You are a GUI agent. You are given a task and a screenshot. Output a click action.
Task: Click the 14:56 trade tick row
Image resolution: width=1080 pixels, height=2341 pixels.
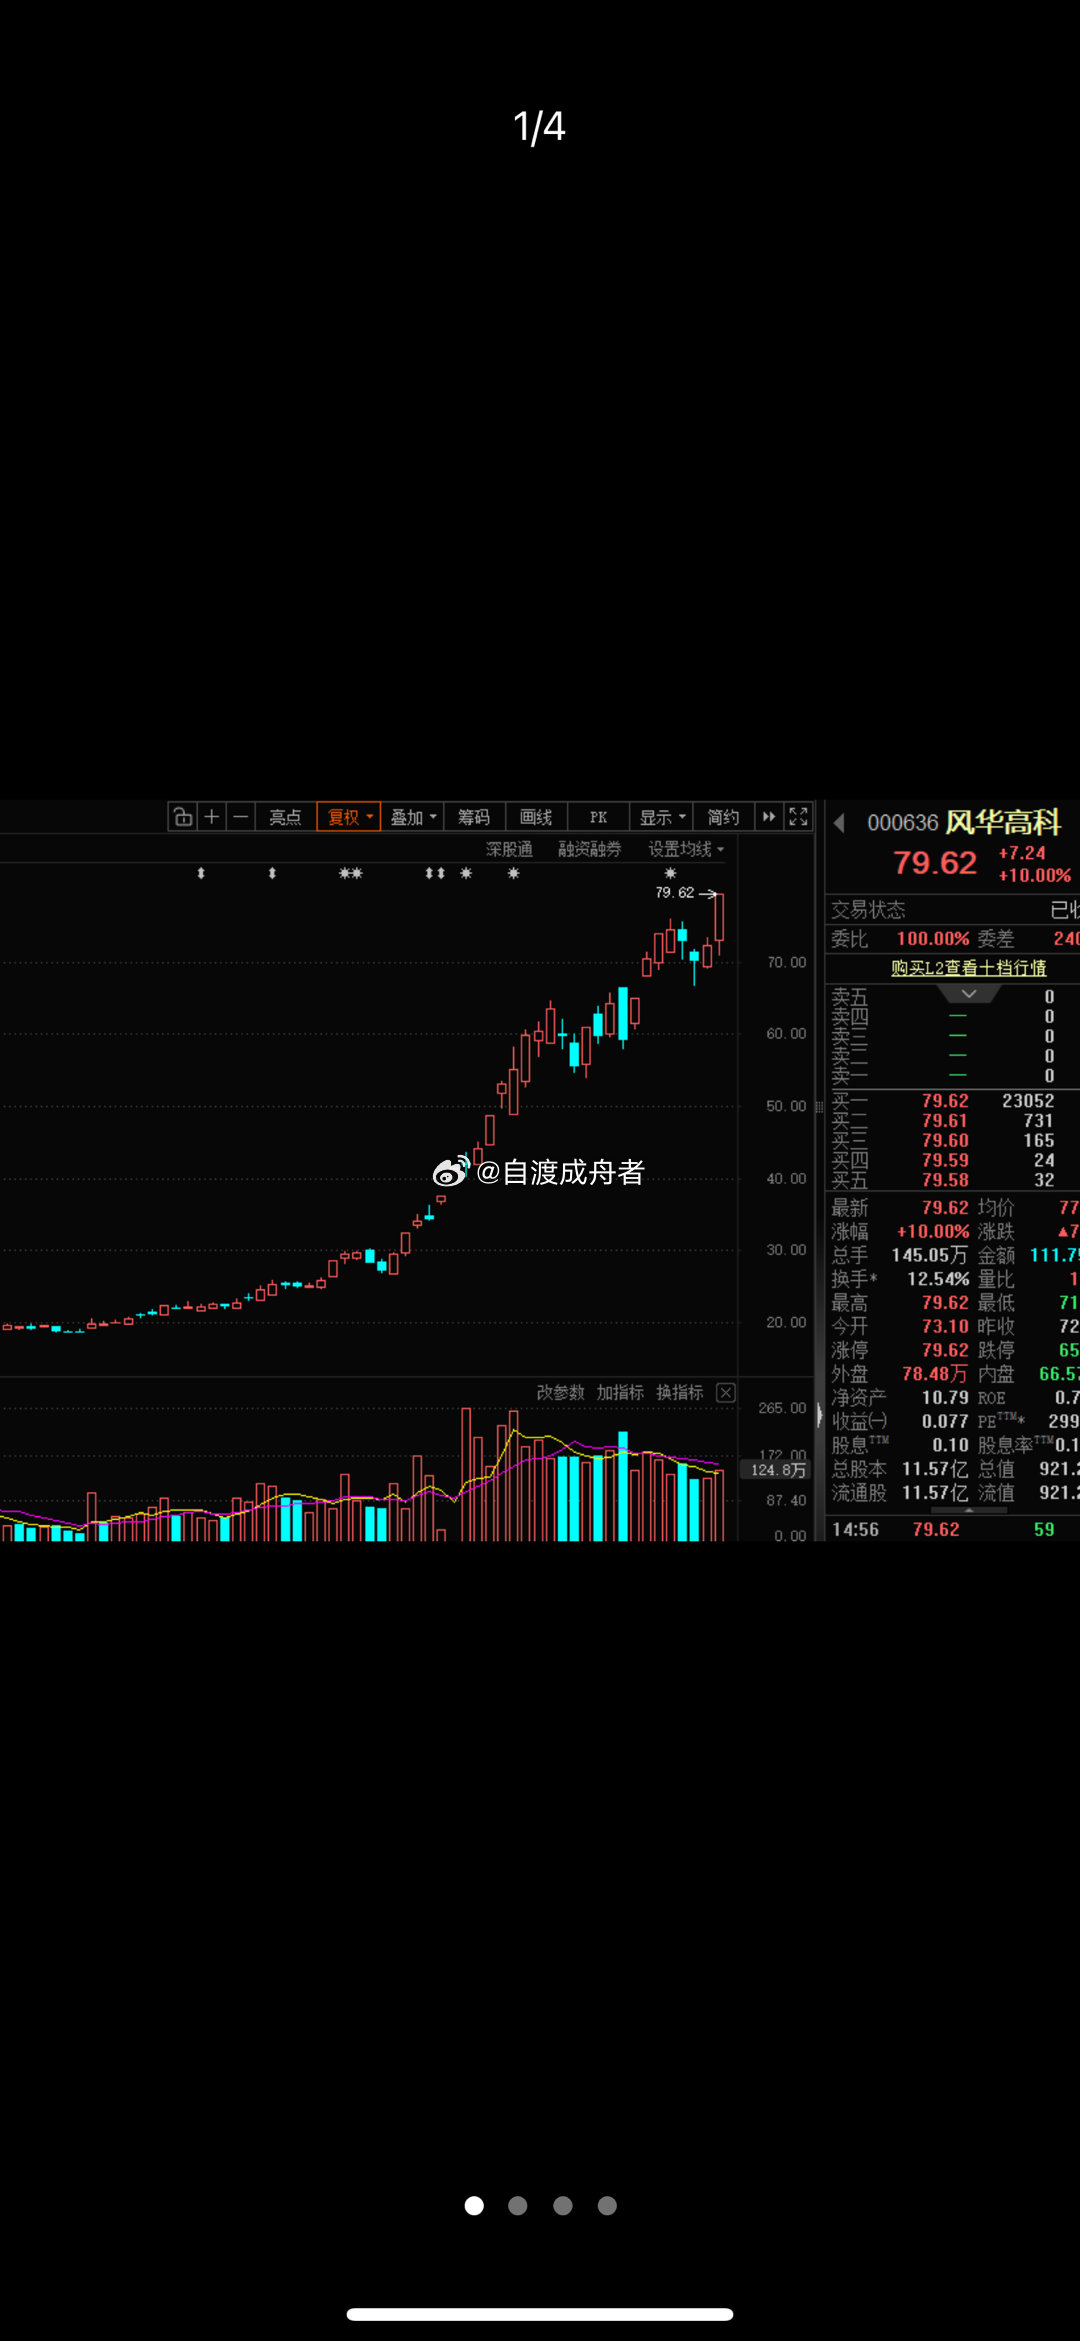pyautogui.click(x=952, y=1529)
